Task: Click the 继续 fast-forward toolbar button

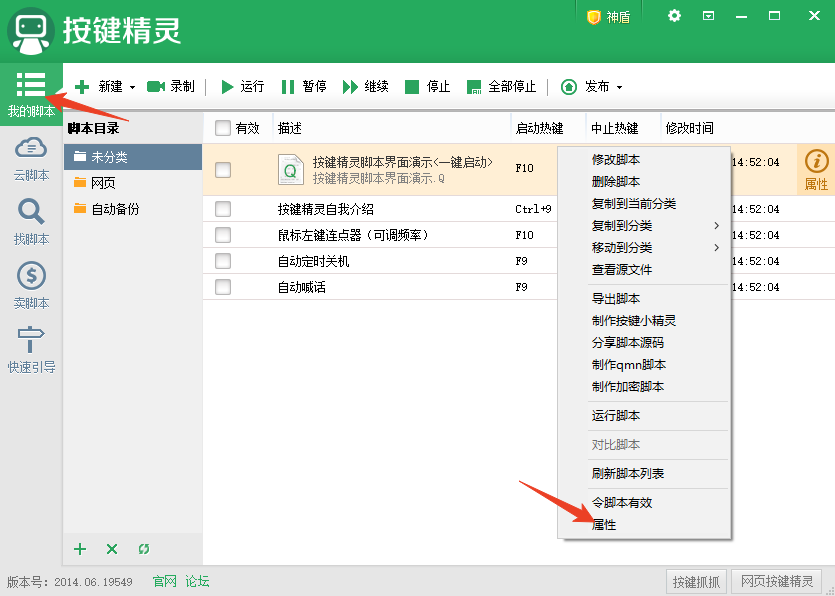Action: click(x=365, y=86)
